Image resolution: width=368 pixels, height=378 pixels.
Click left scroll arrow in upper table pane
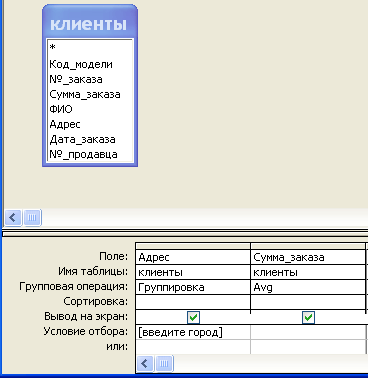point(13,218)
